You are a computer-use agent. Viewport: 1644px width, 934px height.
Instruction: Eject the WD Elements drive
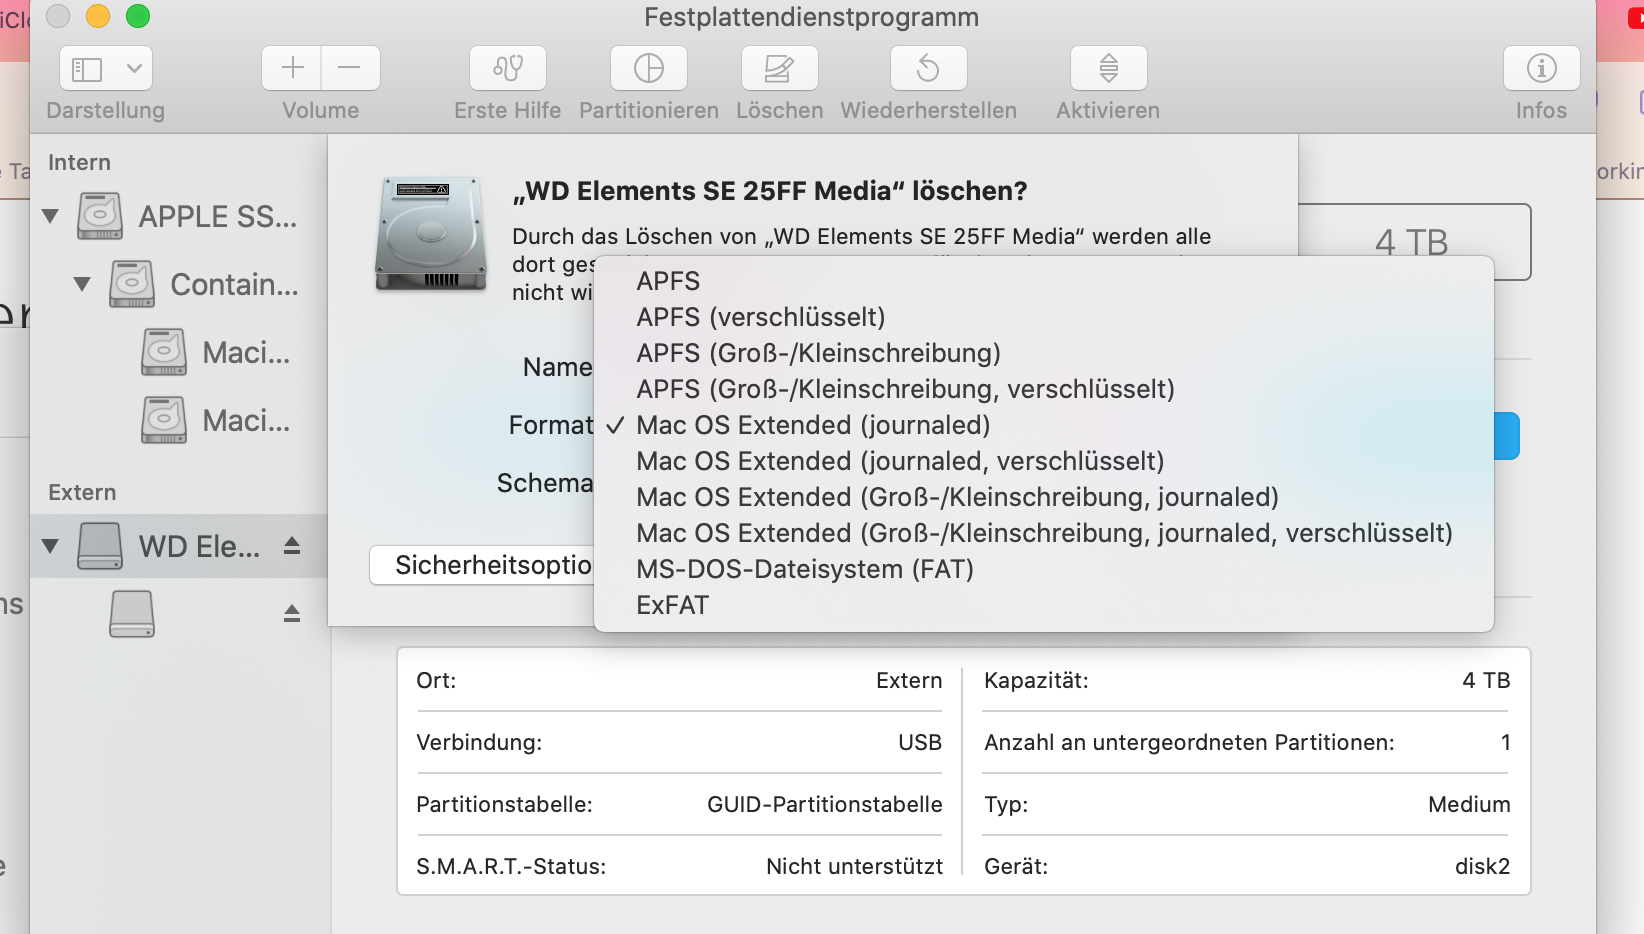[291, 546]
